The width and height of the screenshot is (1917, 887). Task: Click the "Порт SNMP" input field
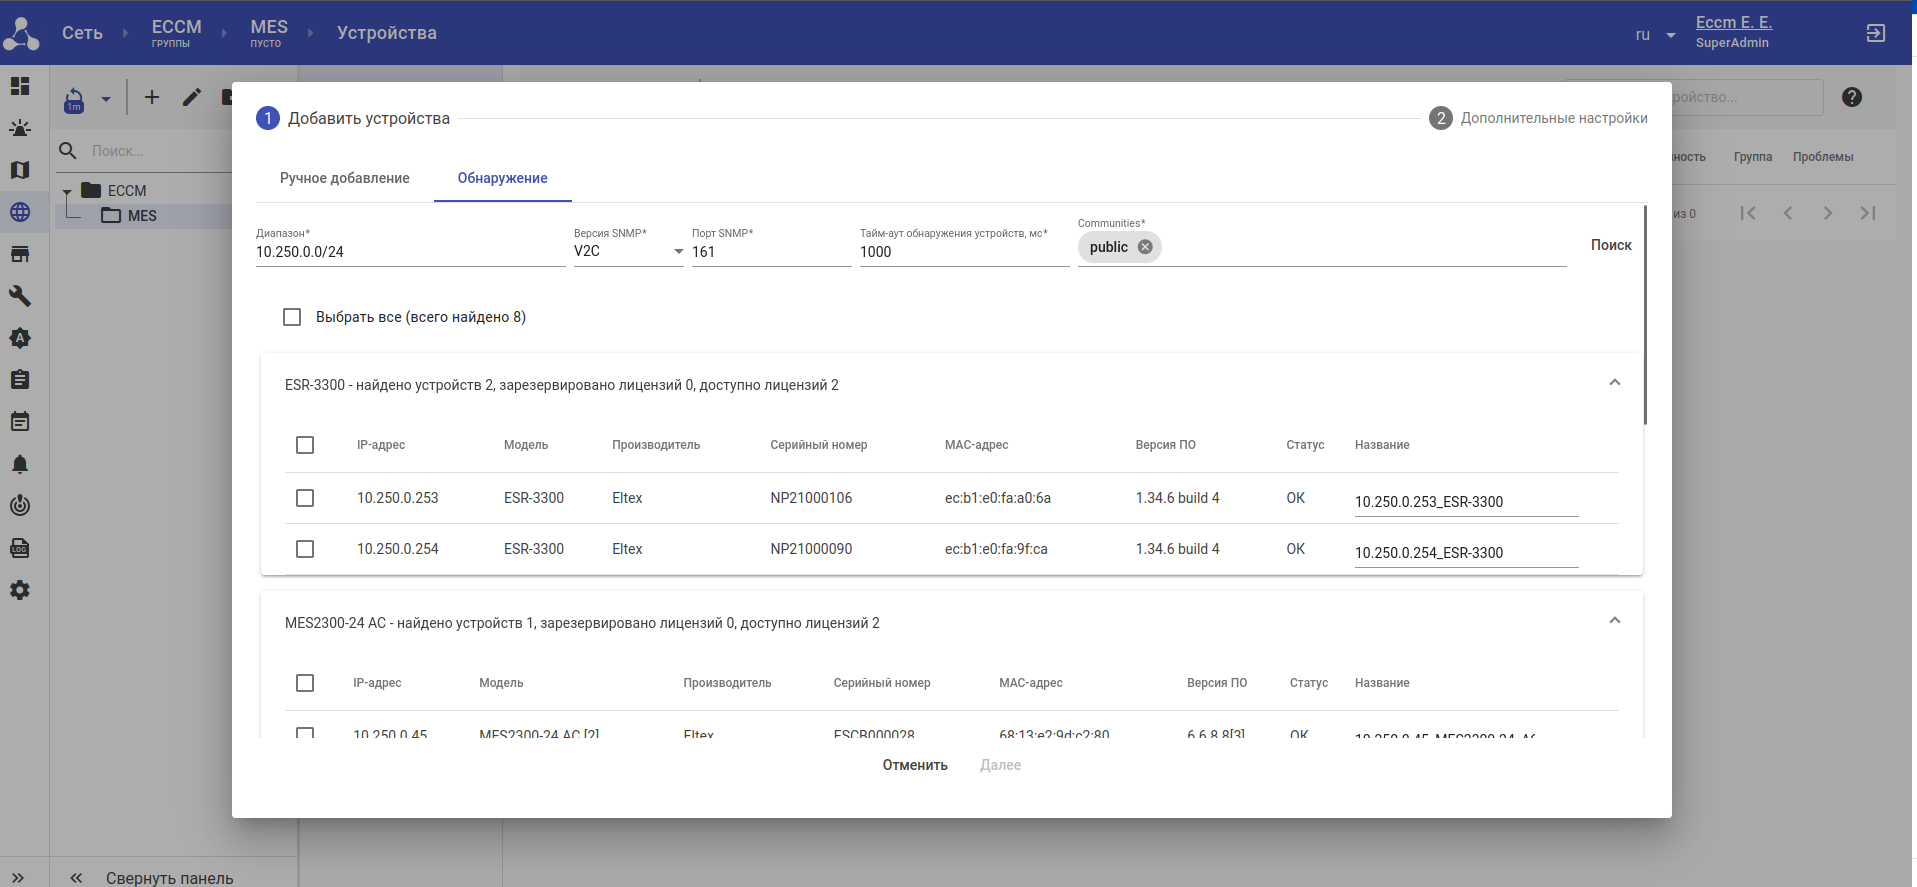771,252
